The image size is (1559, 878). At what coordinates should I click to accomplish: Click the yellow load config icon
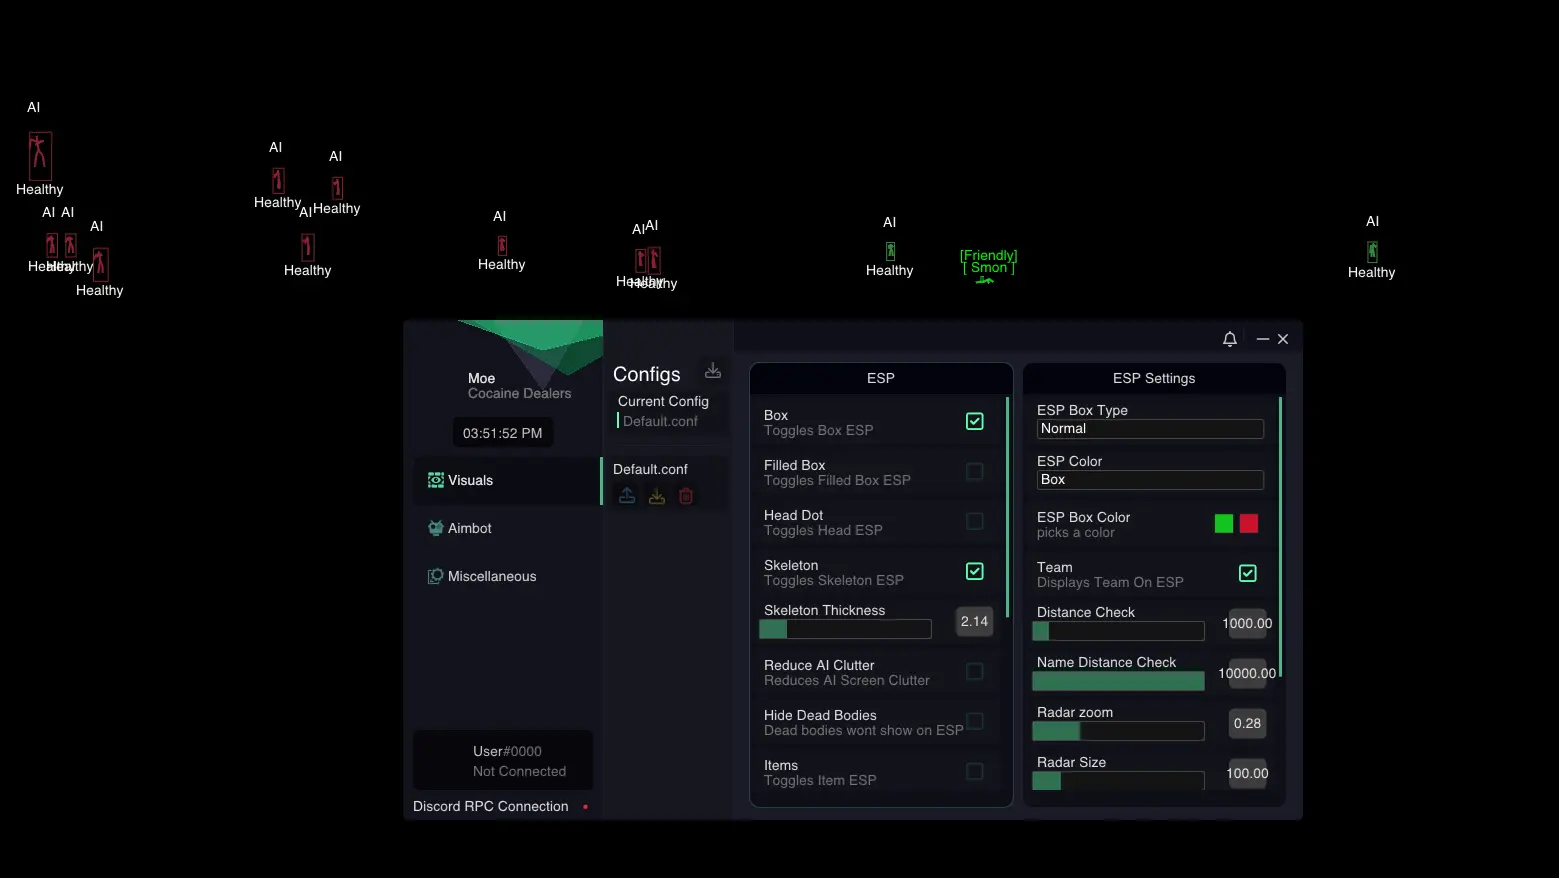(656, 495)
